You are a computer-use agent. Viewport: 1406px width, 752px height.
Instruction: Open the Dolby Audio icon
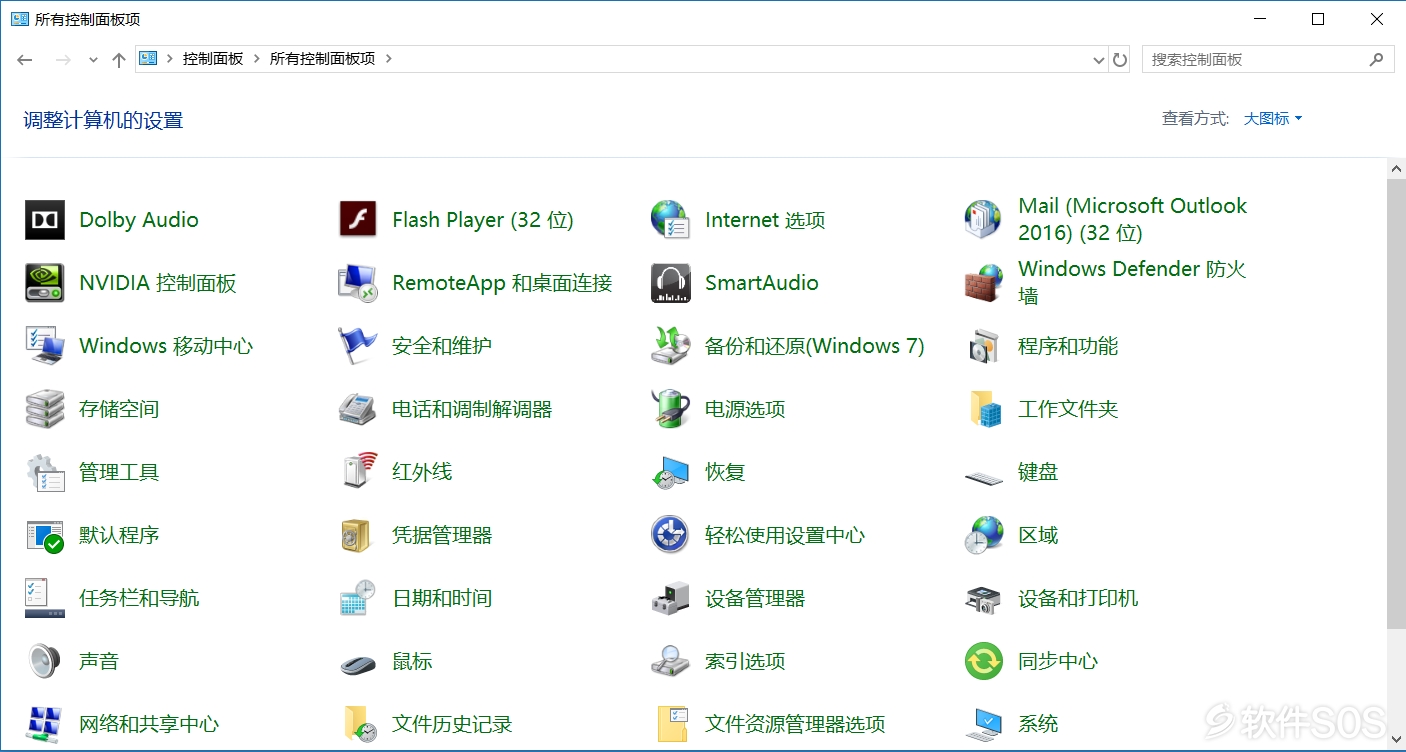pyautogui.click(x=44, y=220)
